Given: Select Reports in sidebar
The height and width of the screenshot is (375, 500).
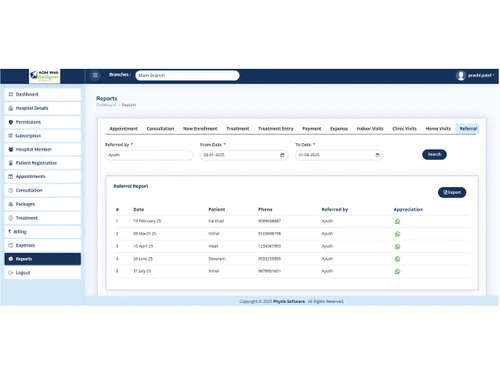Looking at the screenshot, I should (43, 259).
